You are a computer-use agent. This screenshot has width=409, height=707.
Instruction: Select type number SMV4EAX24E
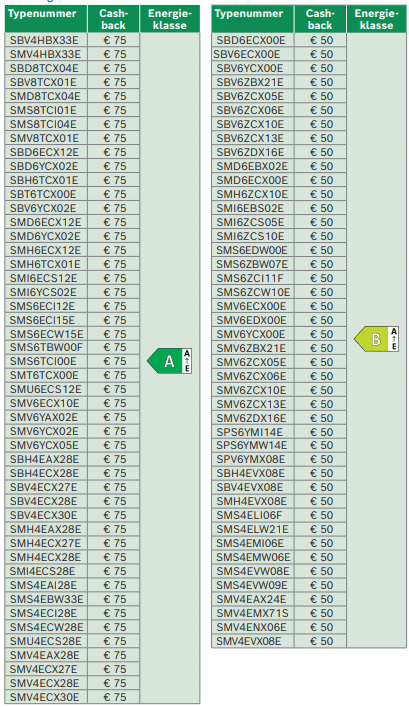[251, 599]
